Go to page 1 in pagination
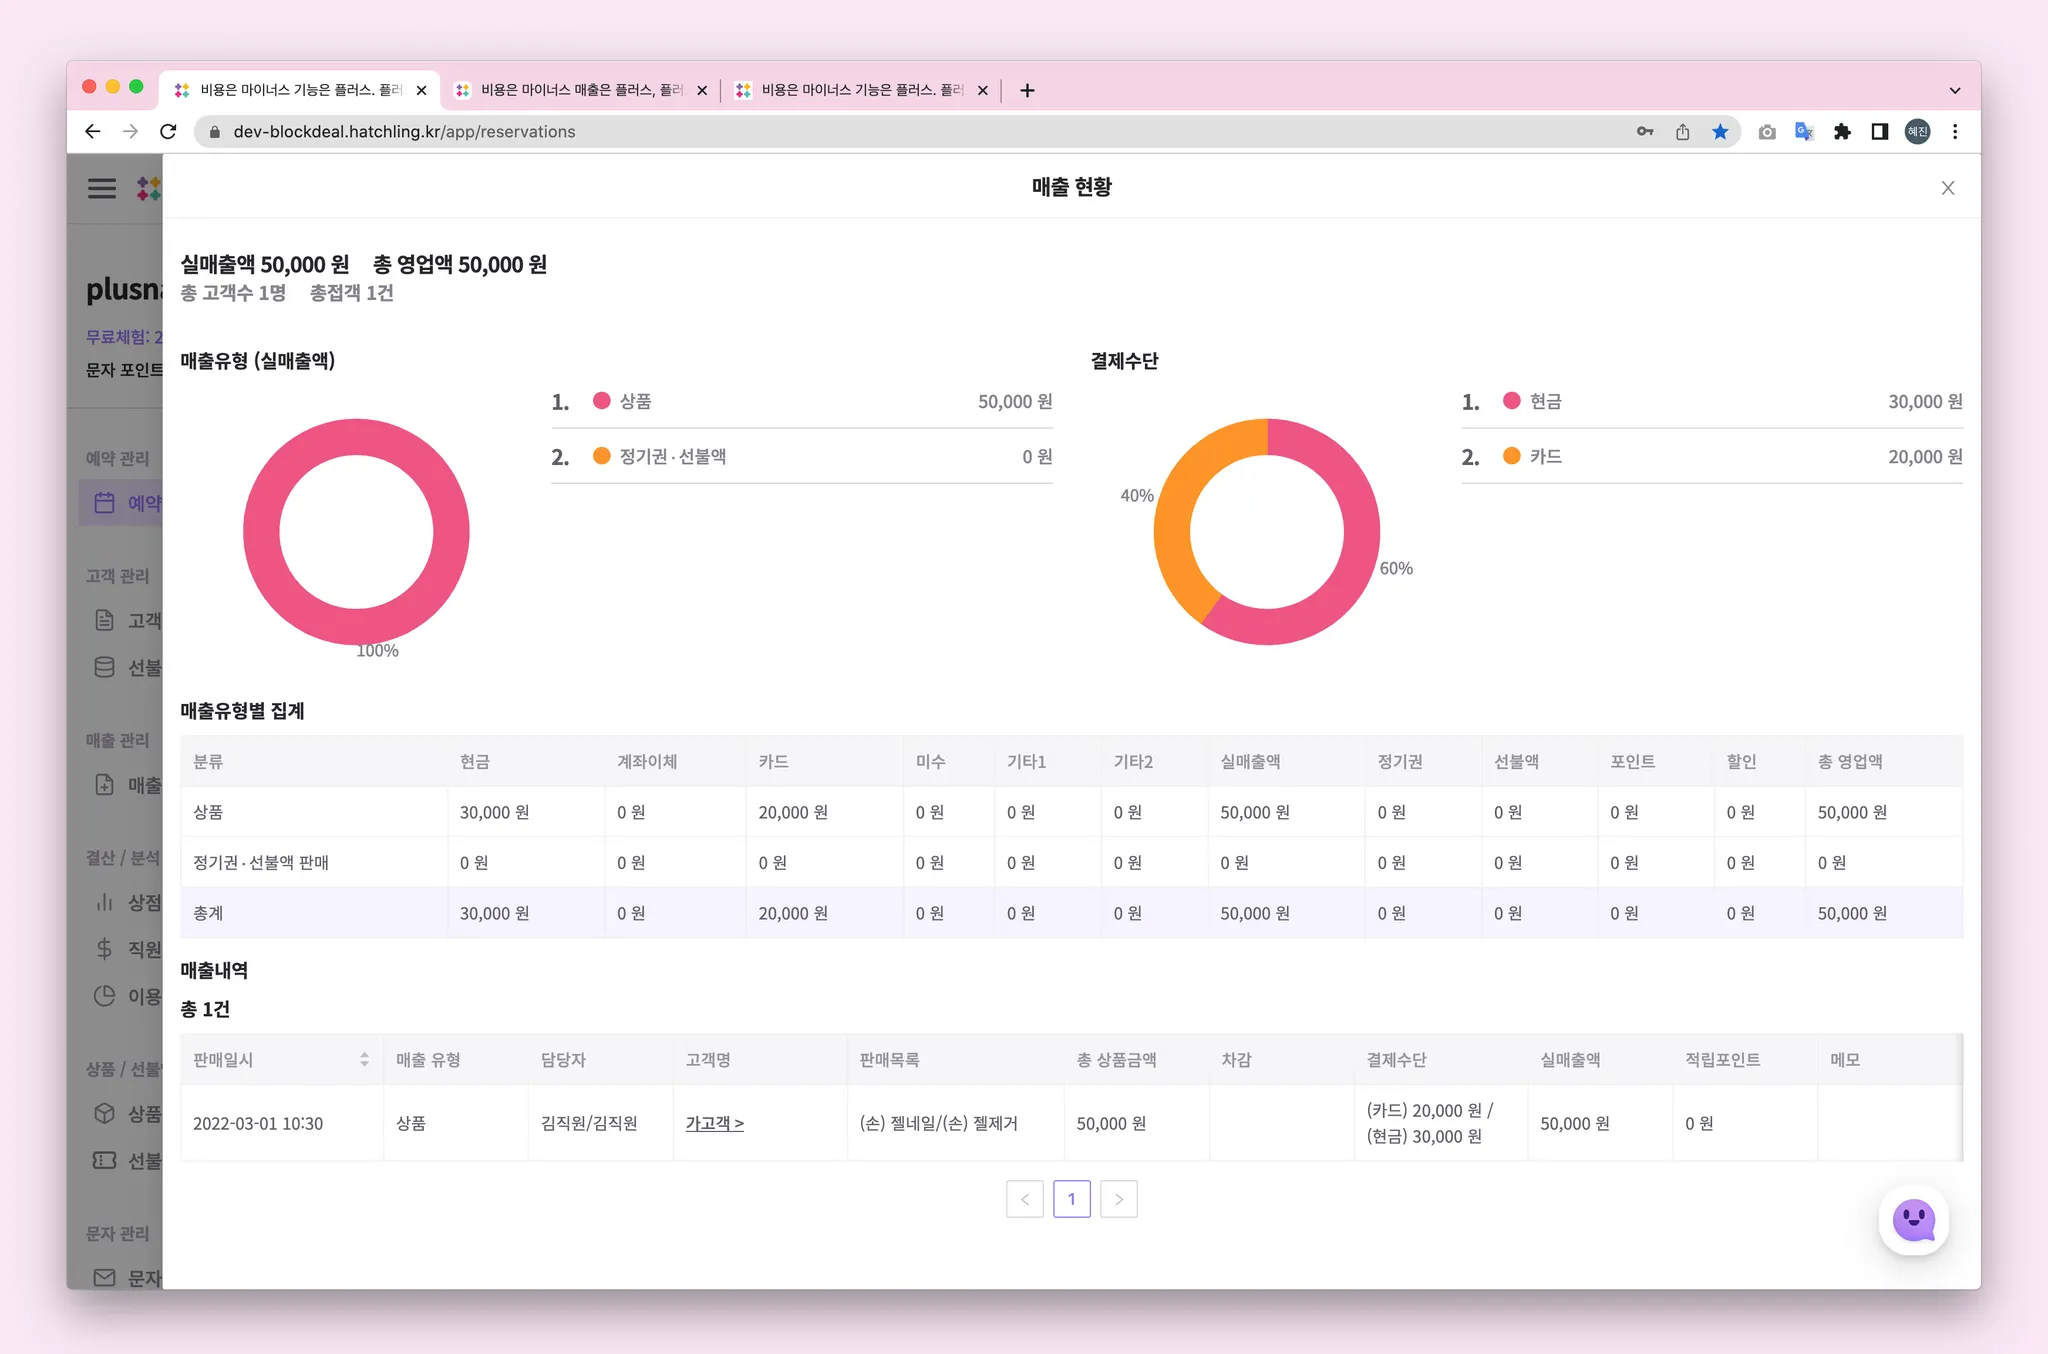The height and width of the screenshot is (1354, 2048). point(1071,1199)
